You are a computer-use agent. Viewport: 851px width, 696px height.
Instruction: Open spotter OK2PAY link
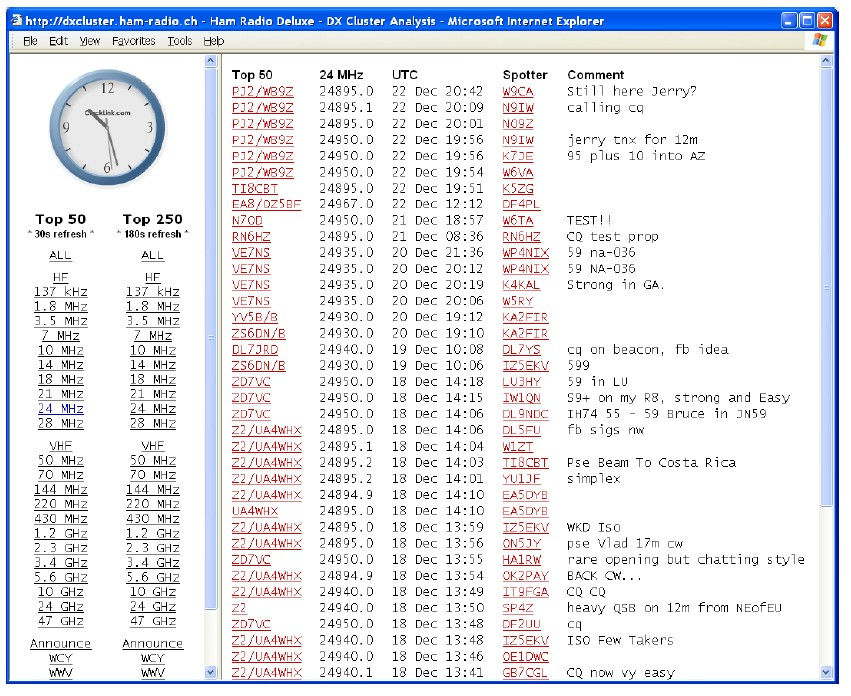pos(525,575)
